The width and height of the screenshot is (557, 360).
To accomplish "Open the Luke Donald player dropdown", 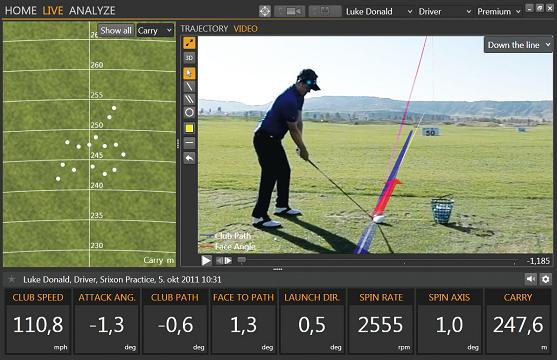I will pyautogui.click(x=379, y=12).
